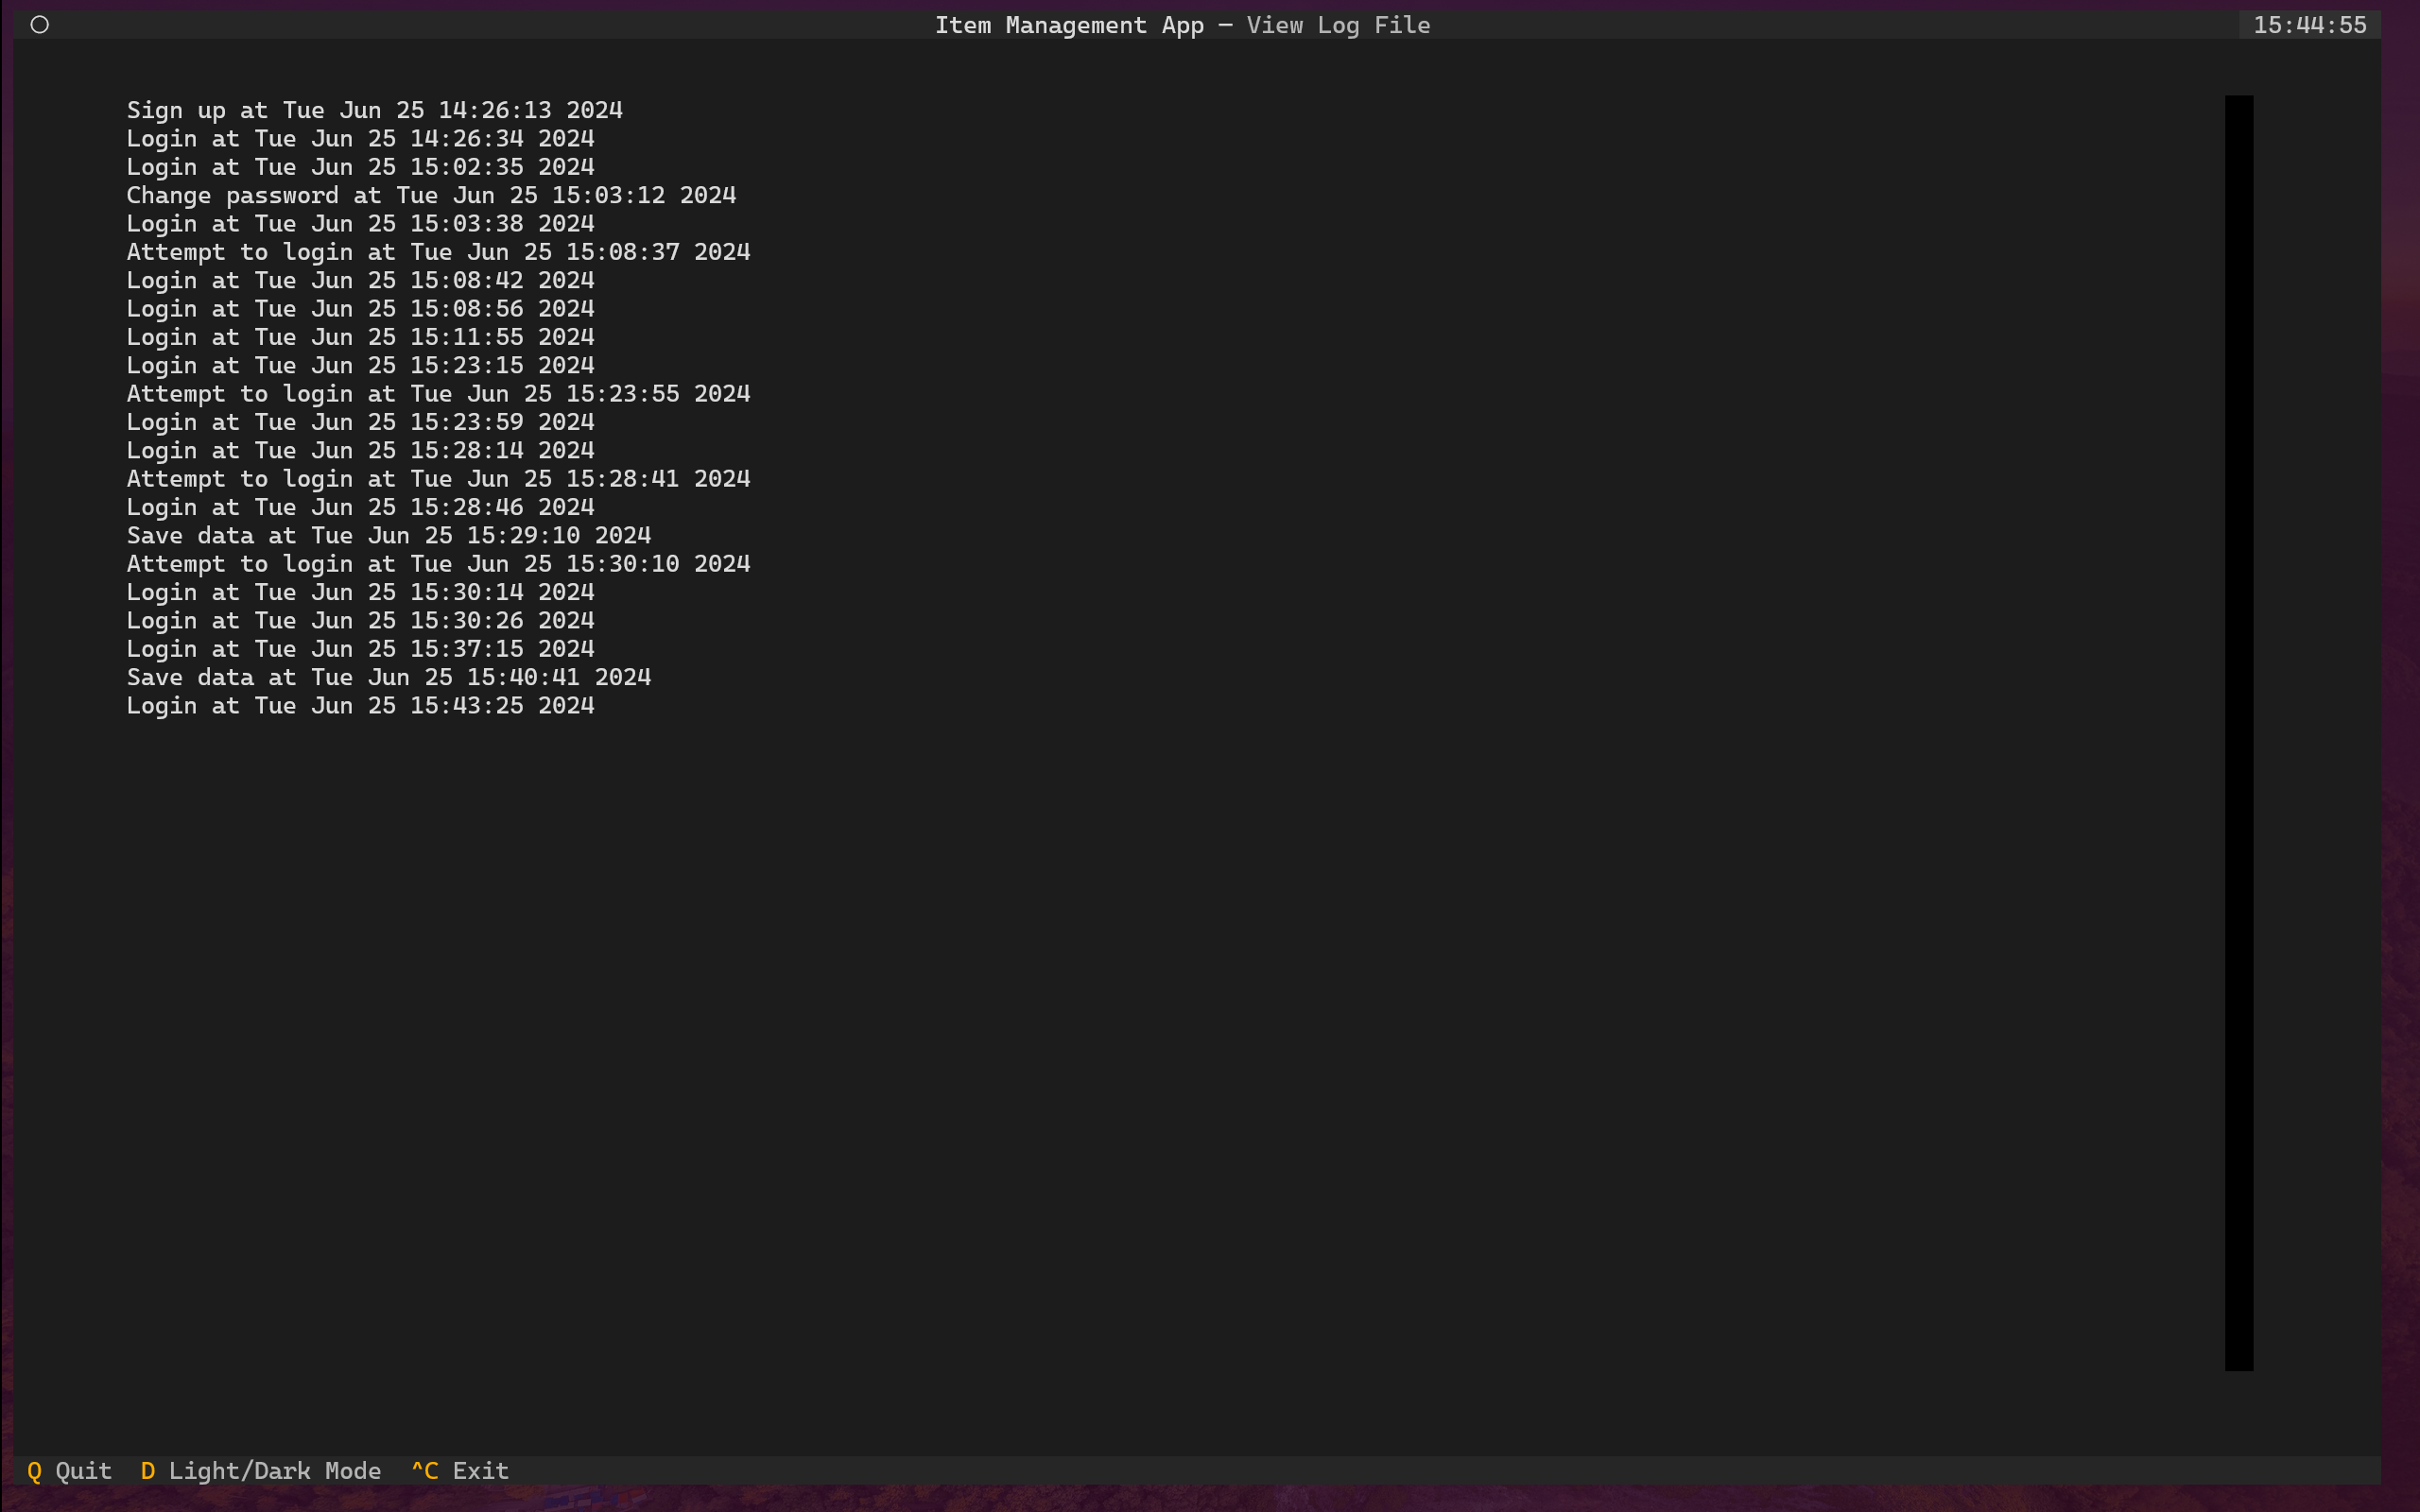The height and width of the screenshot is (1512, 2420).
Task: Select the 'Change password' log entry
Action: [432, 195]
